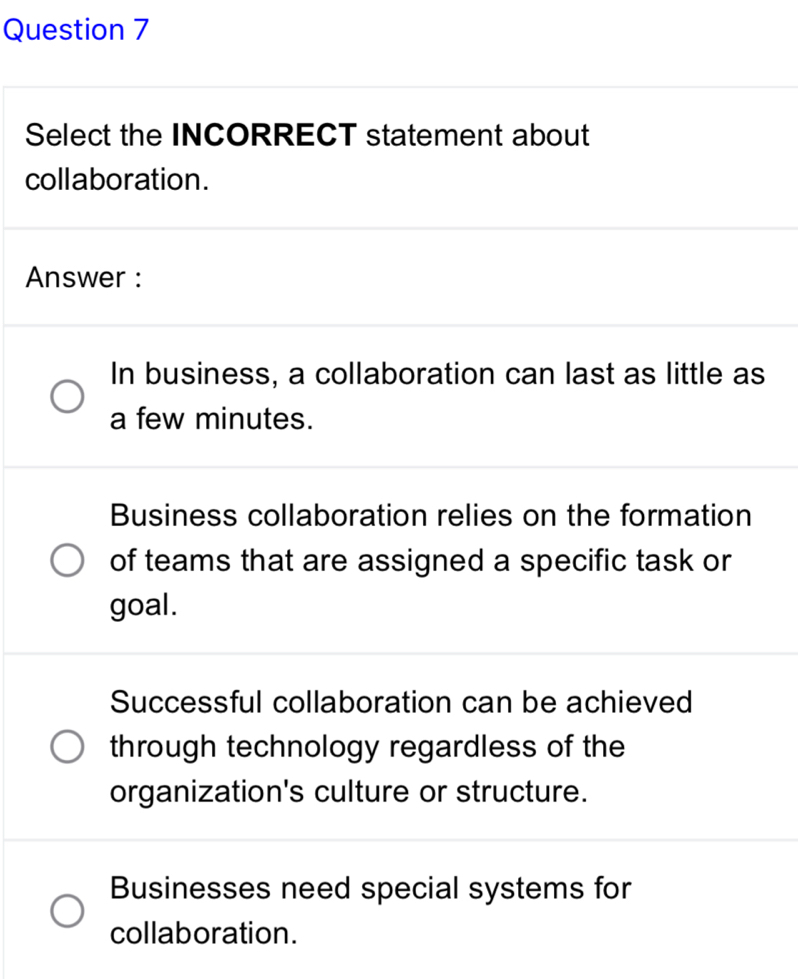Viewport: 798px width, 979px height.
Task: Click the last word 'collaboration.' in fourth option
Action: pos(204,933)
